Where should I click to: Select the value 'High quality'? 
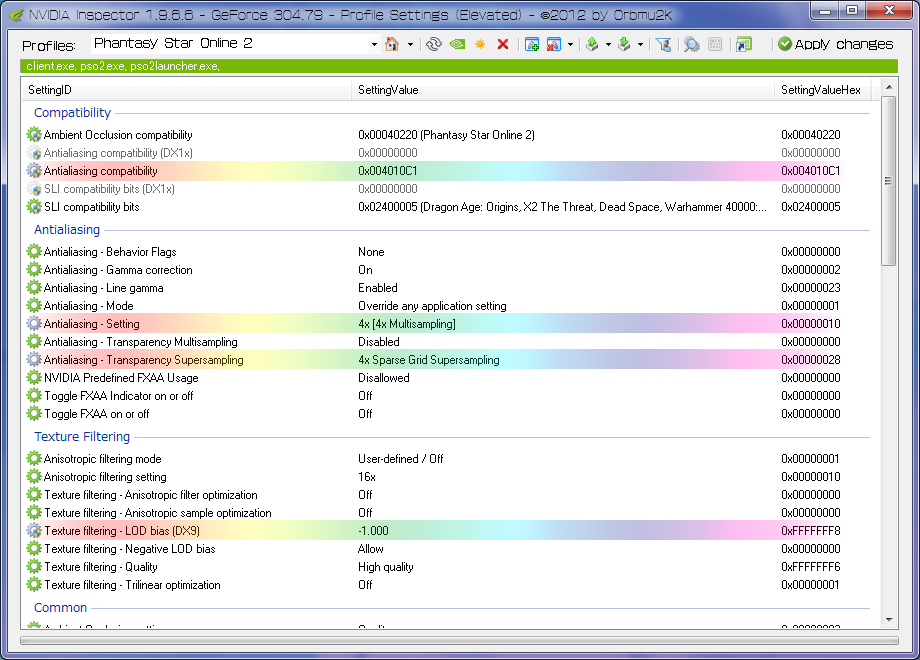385,567
